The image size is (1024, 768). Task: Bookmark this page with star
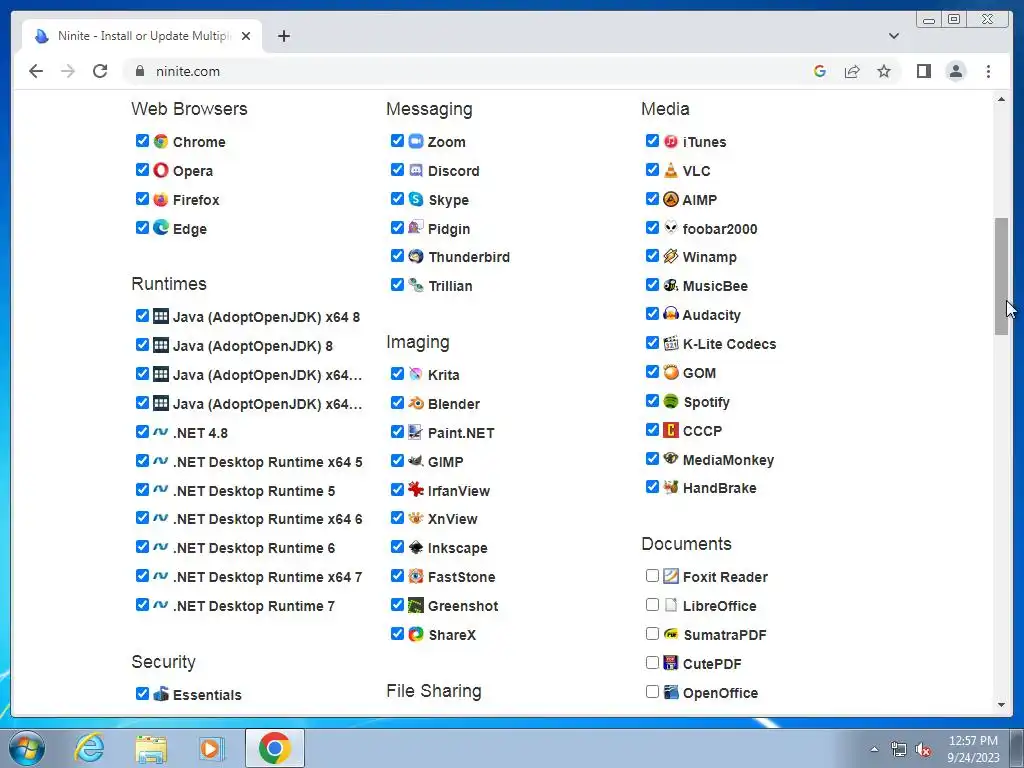coord(884,71)
